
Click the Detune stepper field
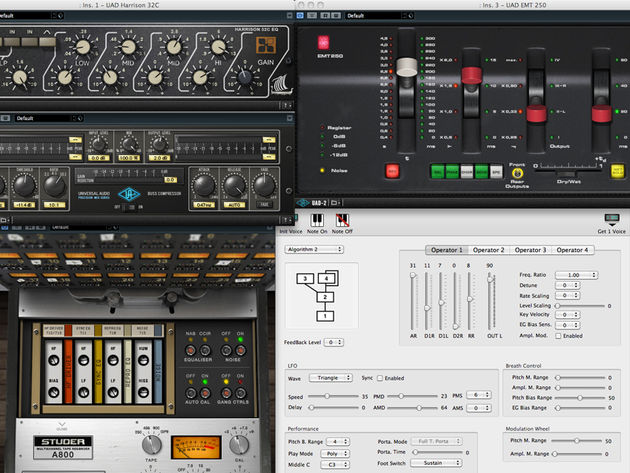(x=567, y=285)
